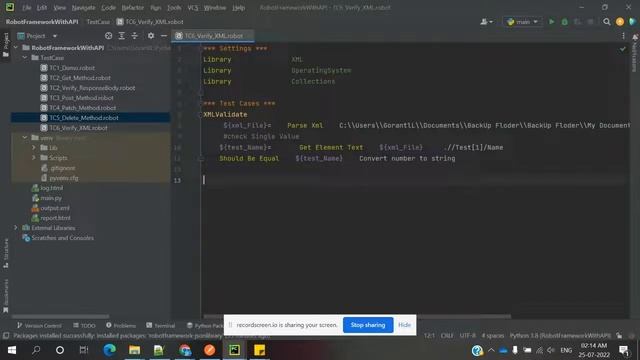Select TC6_Verify_XML.robot in project tree
The height and width of the screenshot is (360, 640).
[x=78, y=128]
